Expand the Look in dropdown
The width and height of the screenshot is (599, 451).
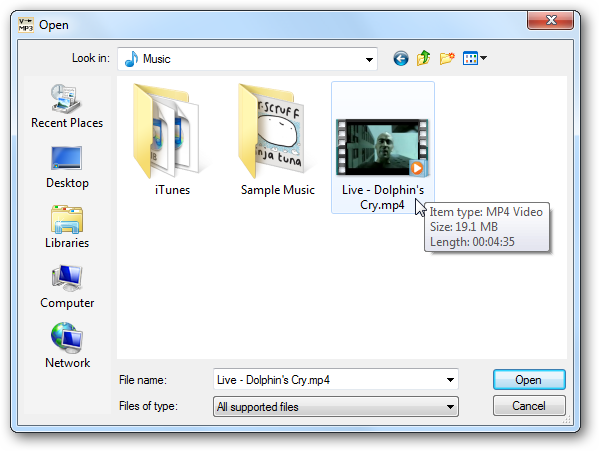[x=369, y=59]
